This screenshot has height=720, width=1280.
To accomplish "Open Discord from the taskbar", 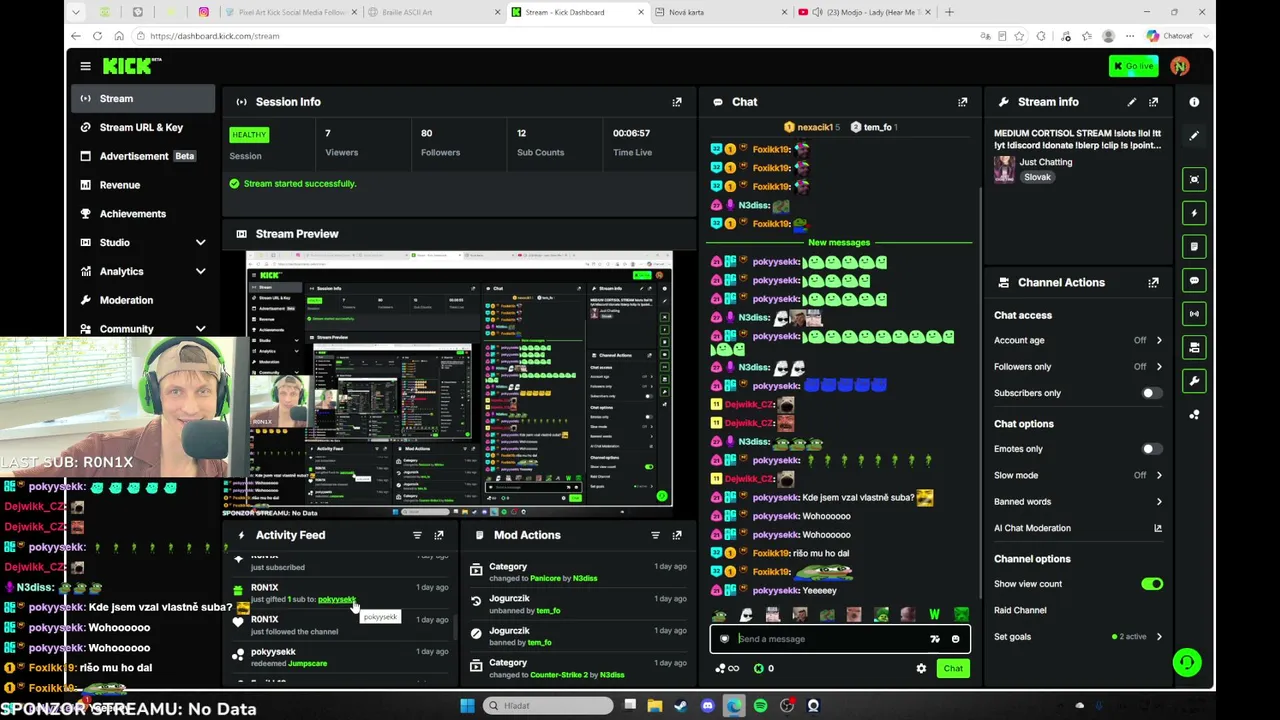I will [708, 706].
